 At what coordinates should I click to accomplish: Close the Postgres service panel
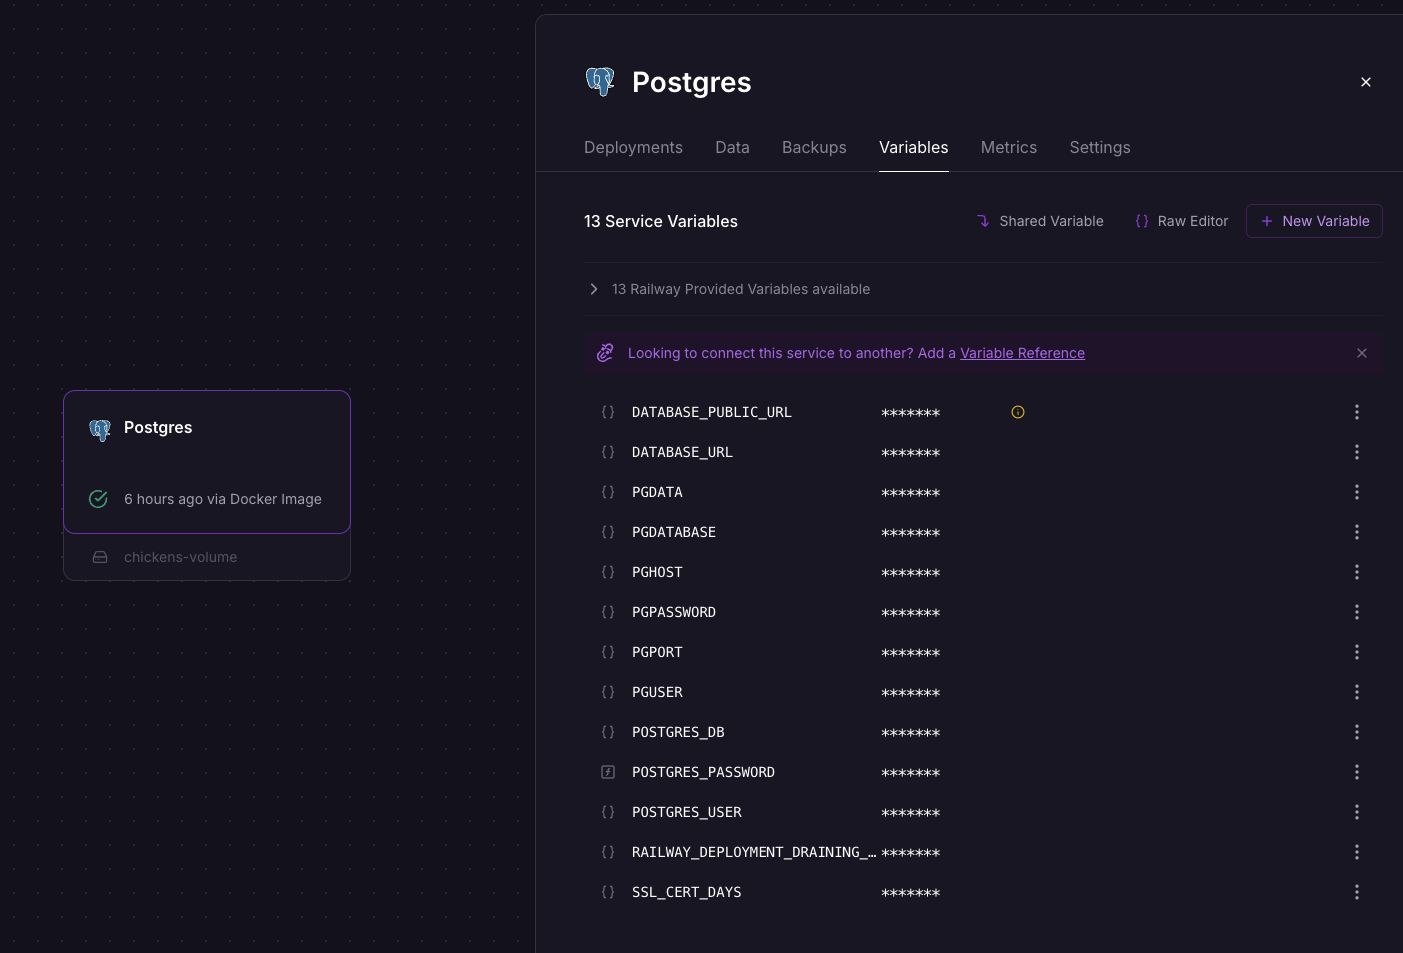pyautogui.click(x=1366, y=82)
